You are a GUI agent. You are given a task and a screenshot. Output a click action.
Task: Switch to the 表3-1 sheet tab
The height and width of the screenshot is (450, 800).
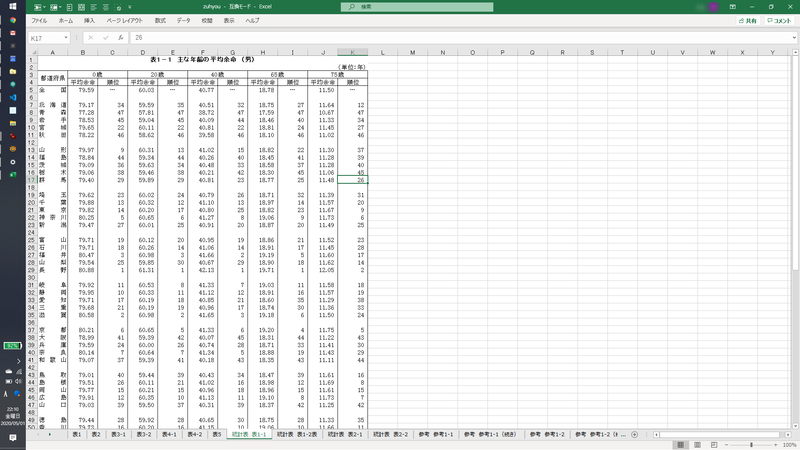118,435
